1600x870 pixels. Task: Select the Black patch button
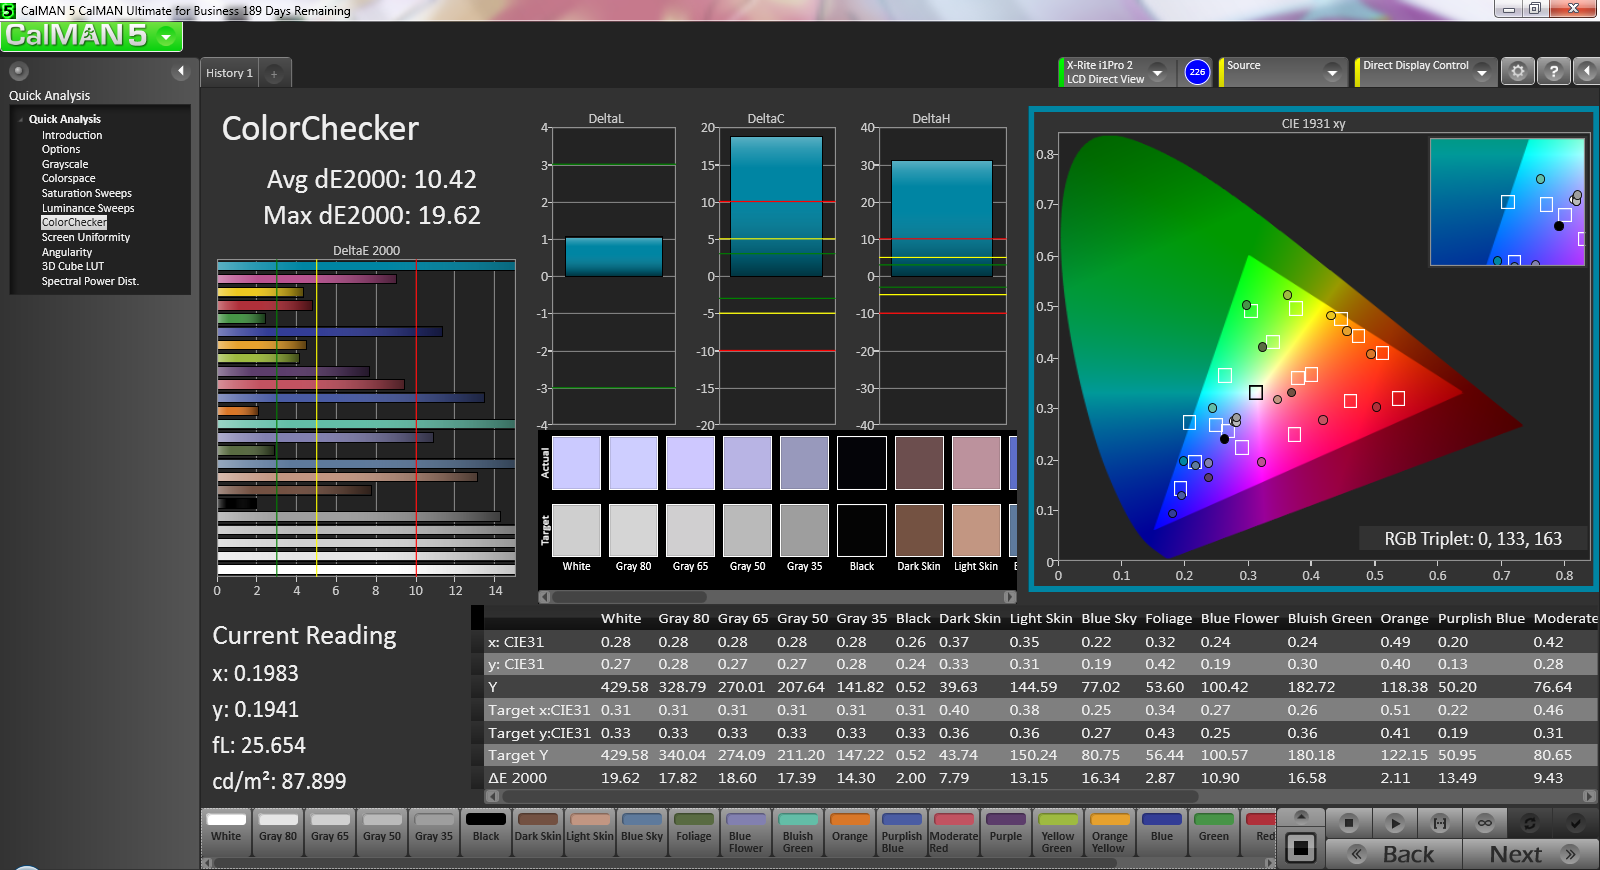pos(486,833)
